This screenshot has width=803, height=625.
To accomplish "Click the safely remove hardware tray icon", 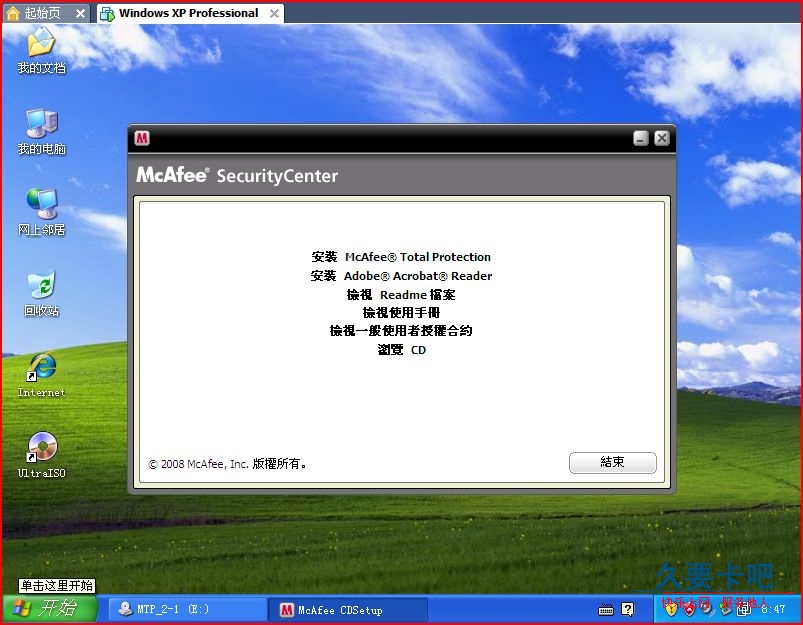I will (726, 609).
